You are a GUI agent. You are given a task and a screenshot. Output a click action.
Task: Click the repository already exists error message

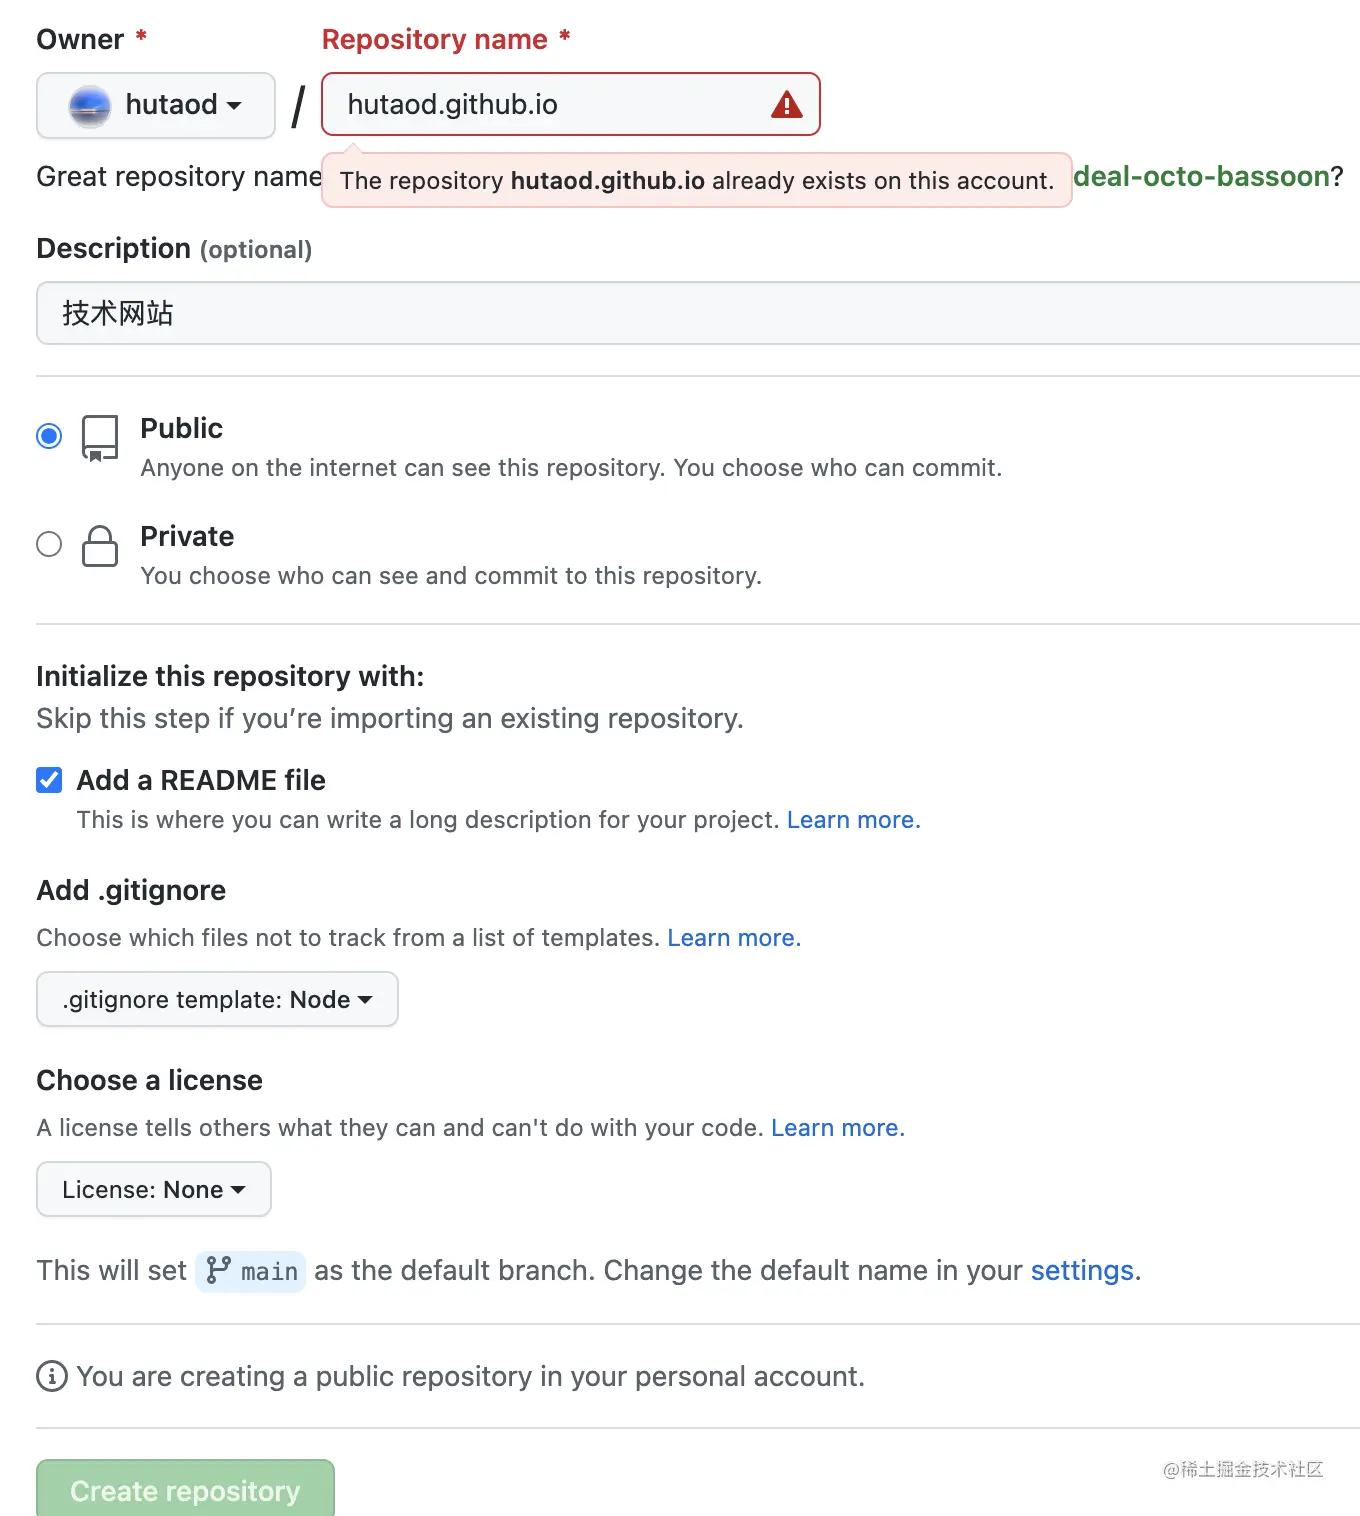point(697,181)
